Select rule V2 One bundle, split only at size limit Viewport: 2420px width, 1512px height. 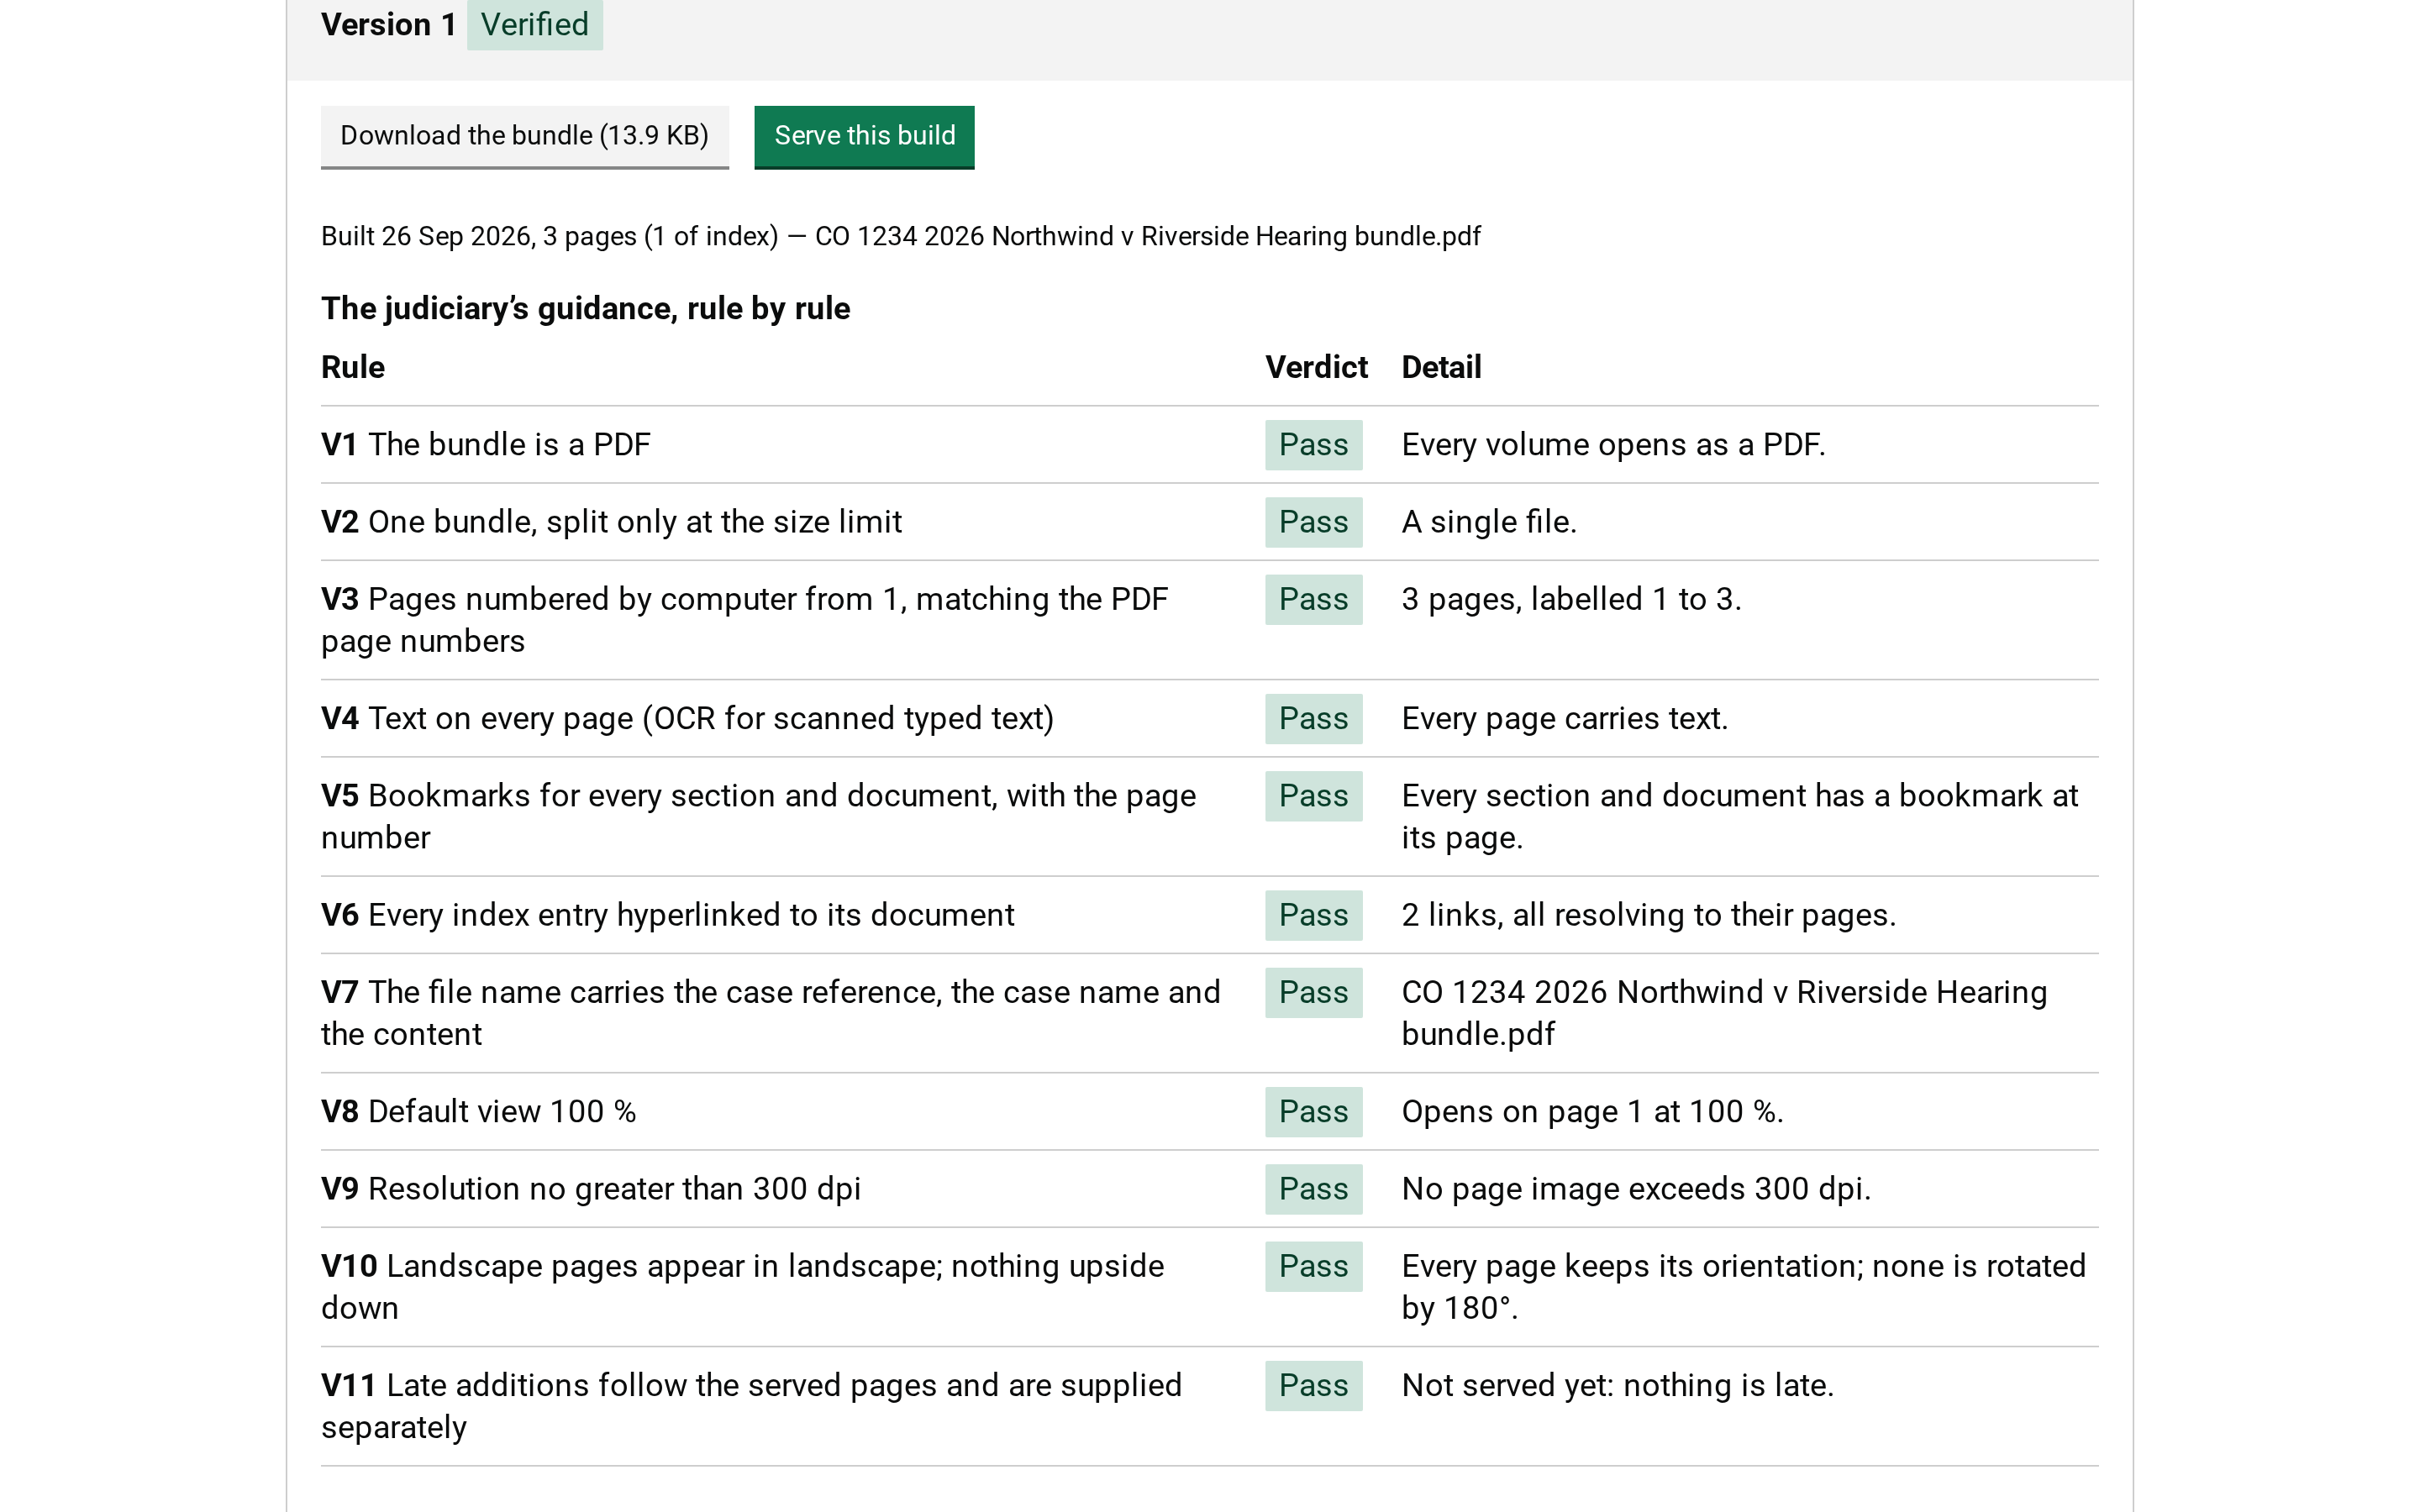[x=611, y=521]
